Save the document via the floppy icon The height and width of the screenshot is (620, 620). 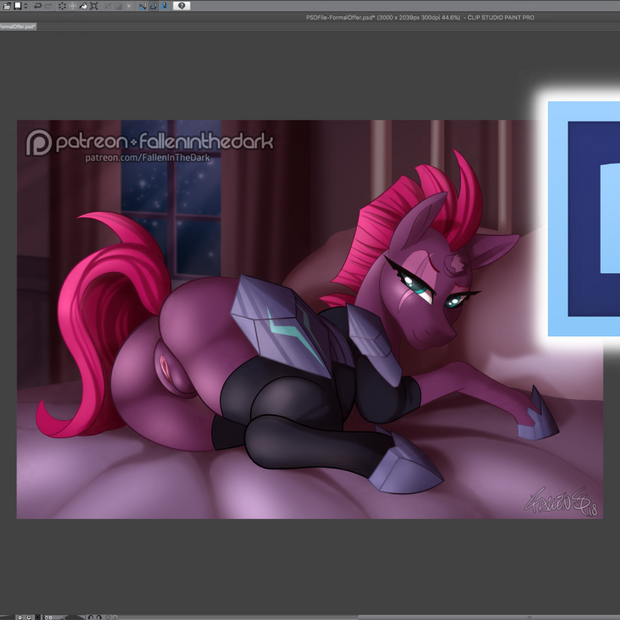tap(17, 6)
